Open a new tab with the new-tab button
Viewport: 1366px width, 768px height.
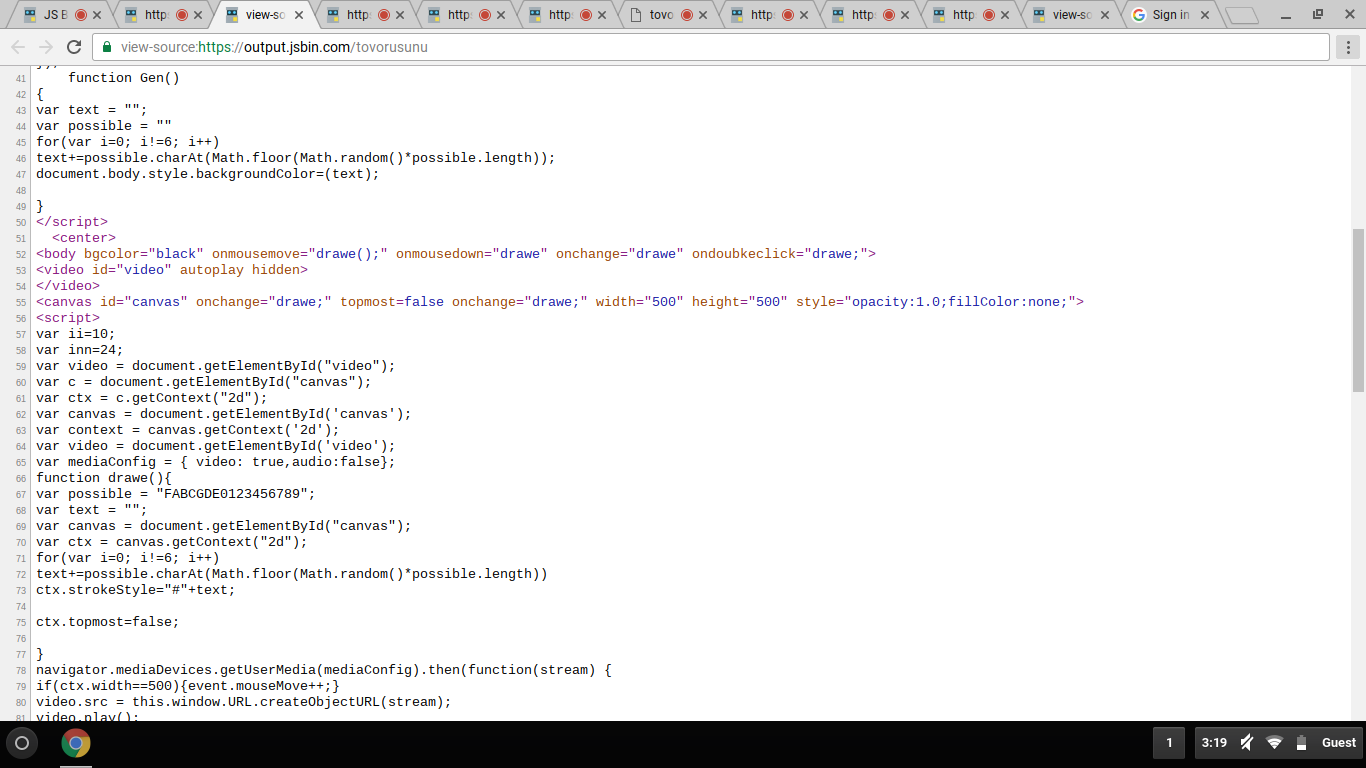pos(1242,15)
